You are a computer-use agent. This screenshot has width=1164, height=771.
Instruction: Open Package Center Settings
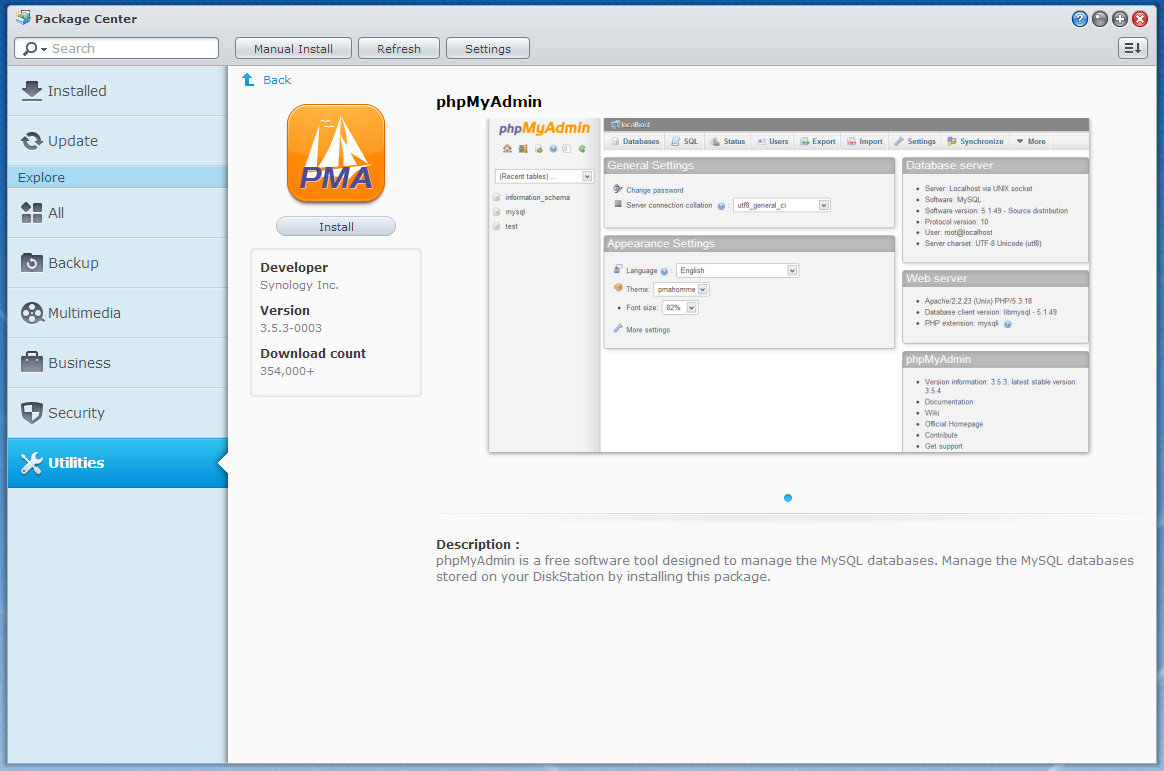(488, 49)
